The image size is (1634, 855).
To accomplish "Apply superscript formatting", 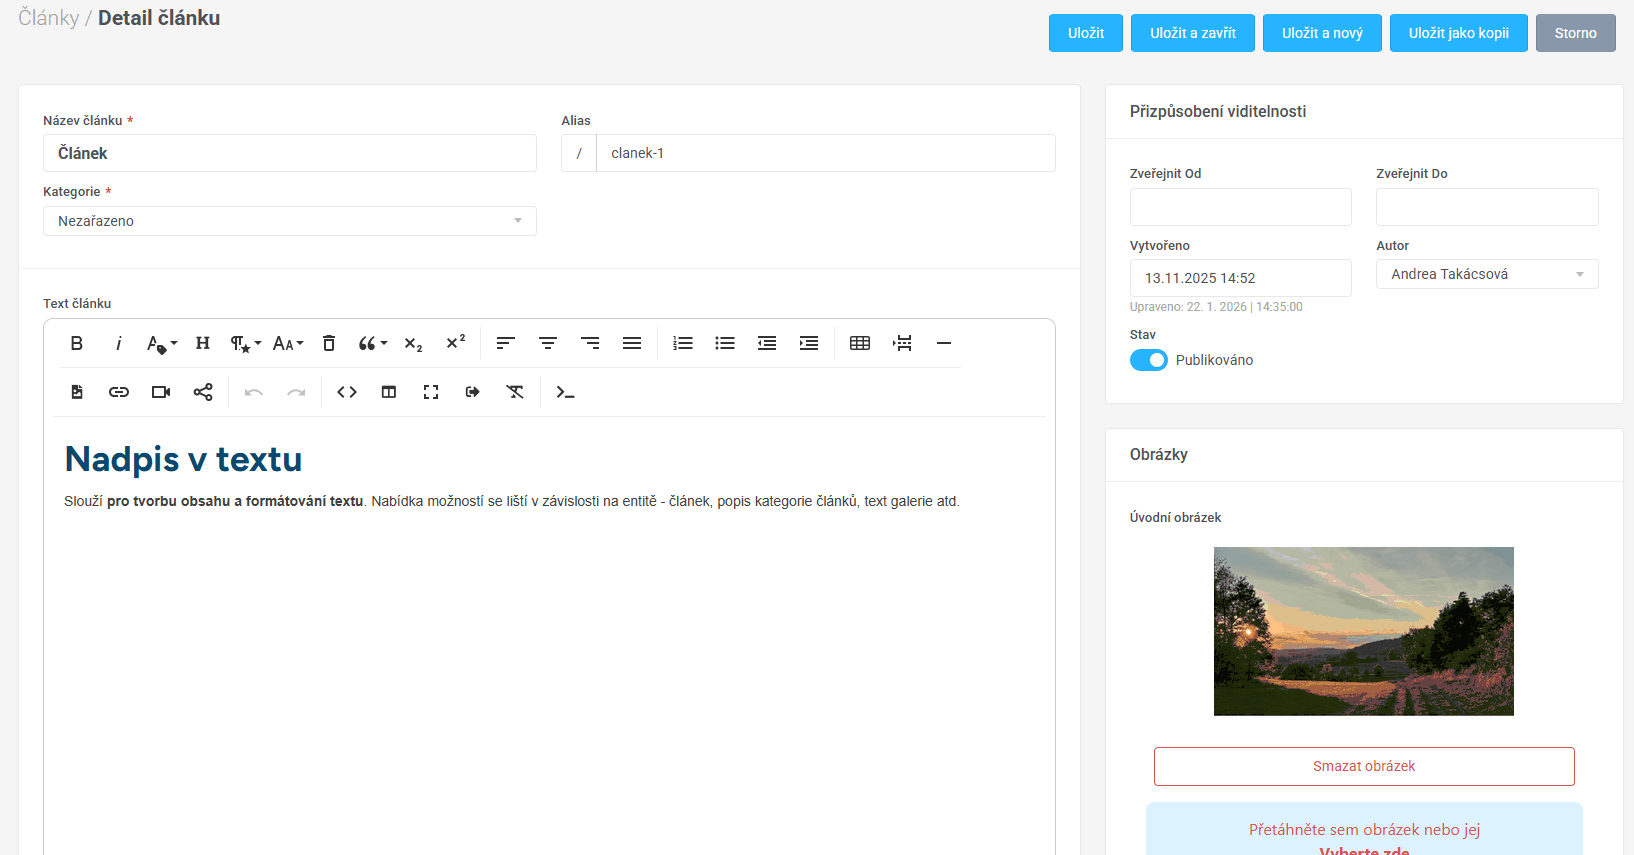I will 456,342.
